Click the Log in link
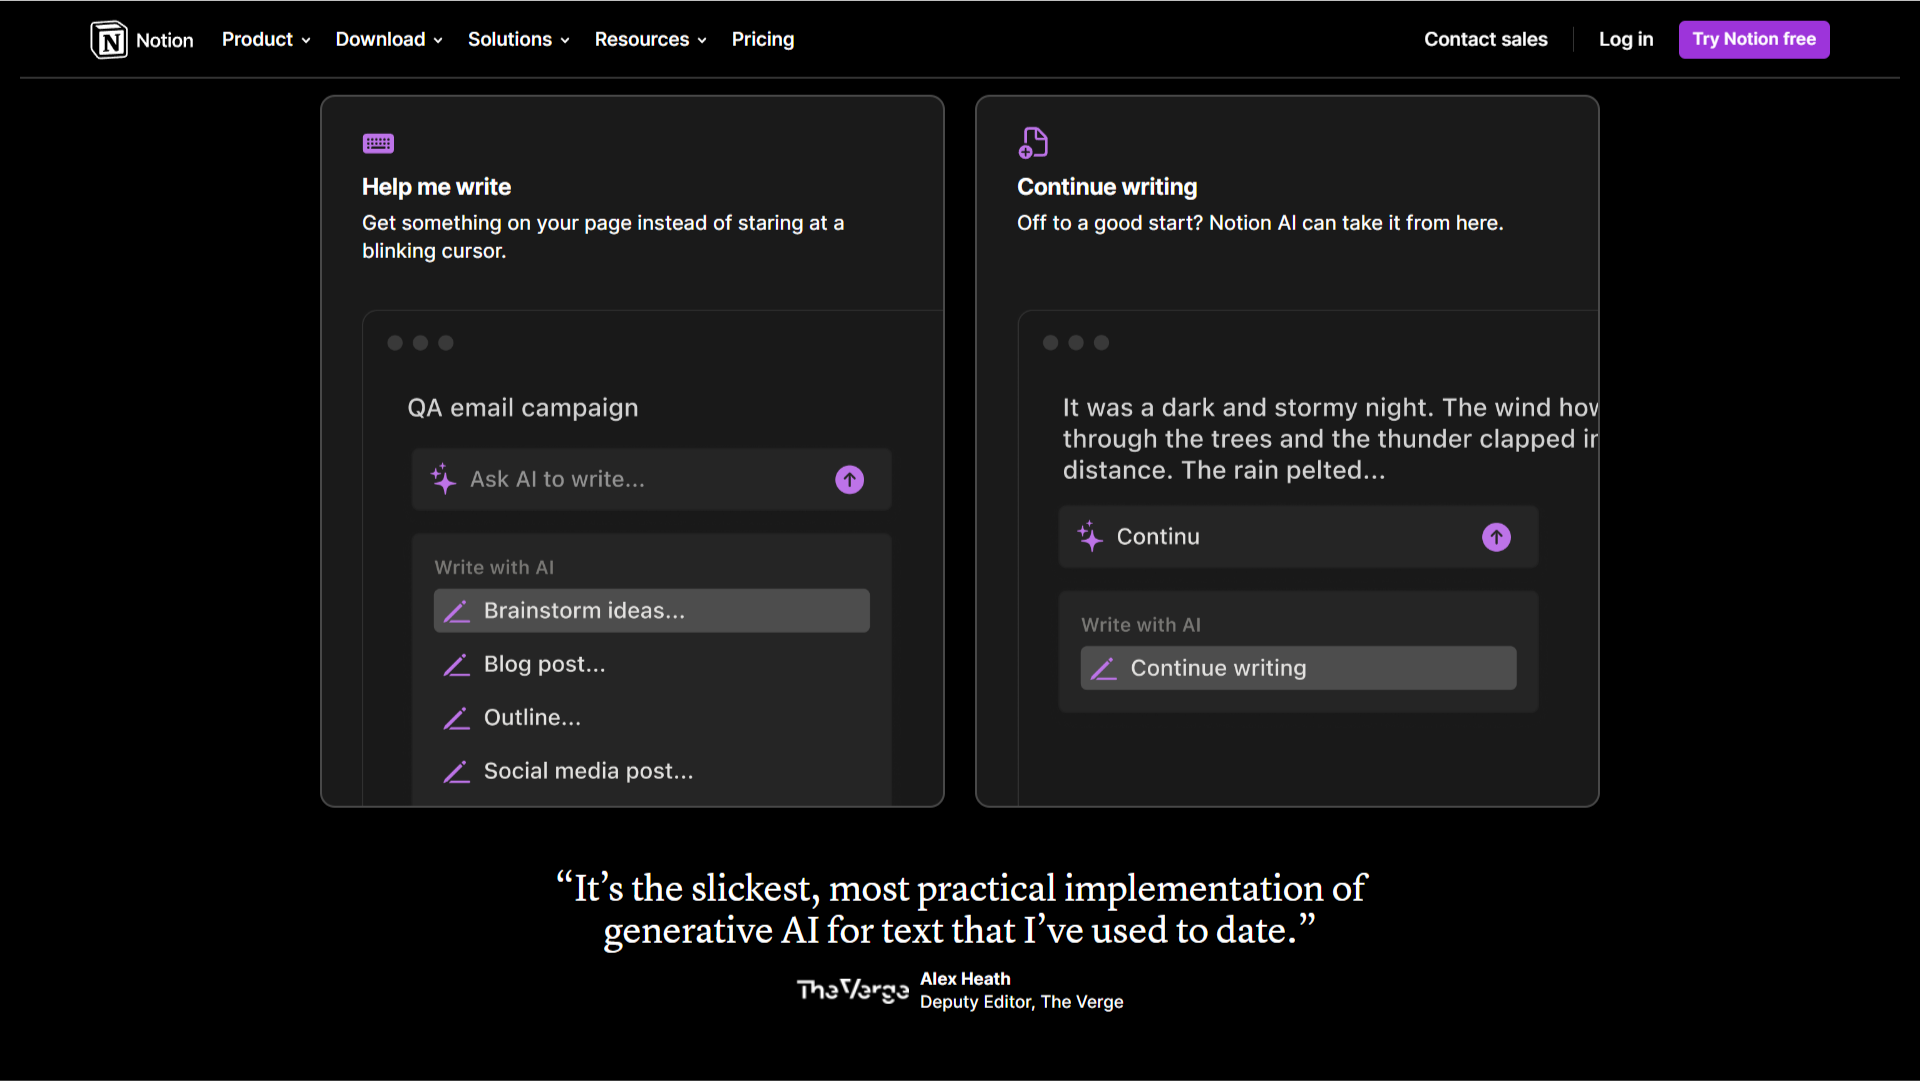 (x=1626, y=39)
